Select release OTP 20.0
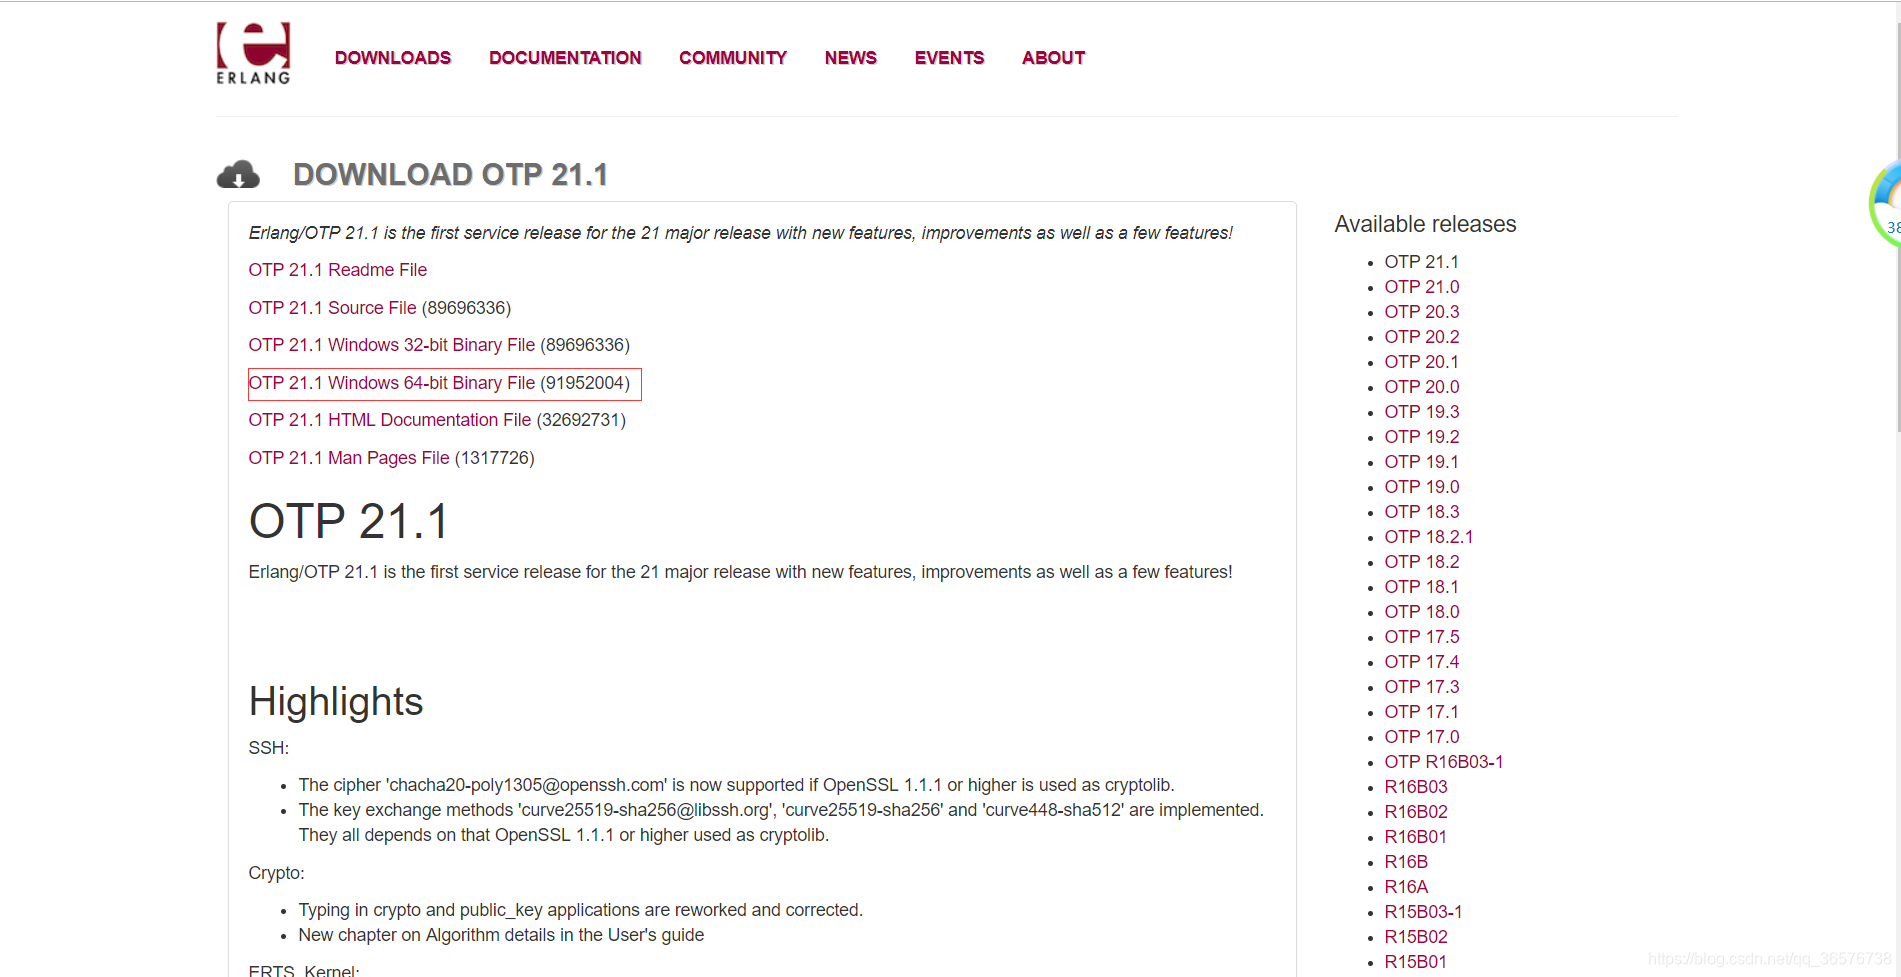Image resolution: width=1901 pixels, height=977 pixels. [1421, 387]
